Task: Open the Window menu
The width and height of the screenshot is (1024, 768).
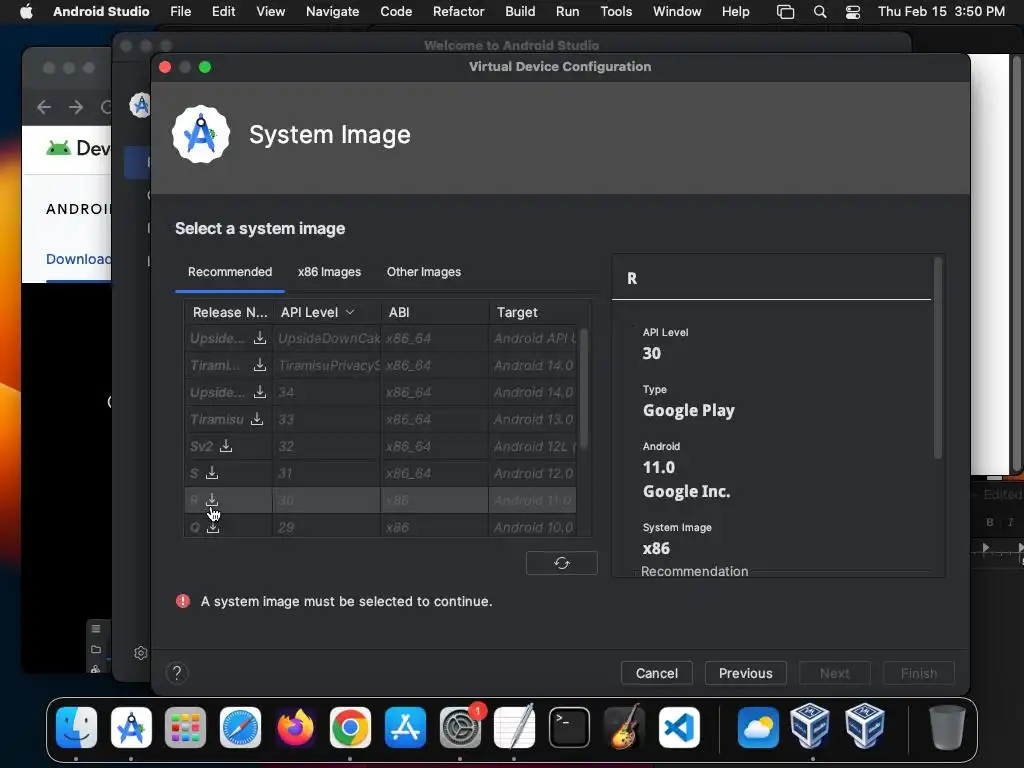Action: tap(677, 12)
